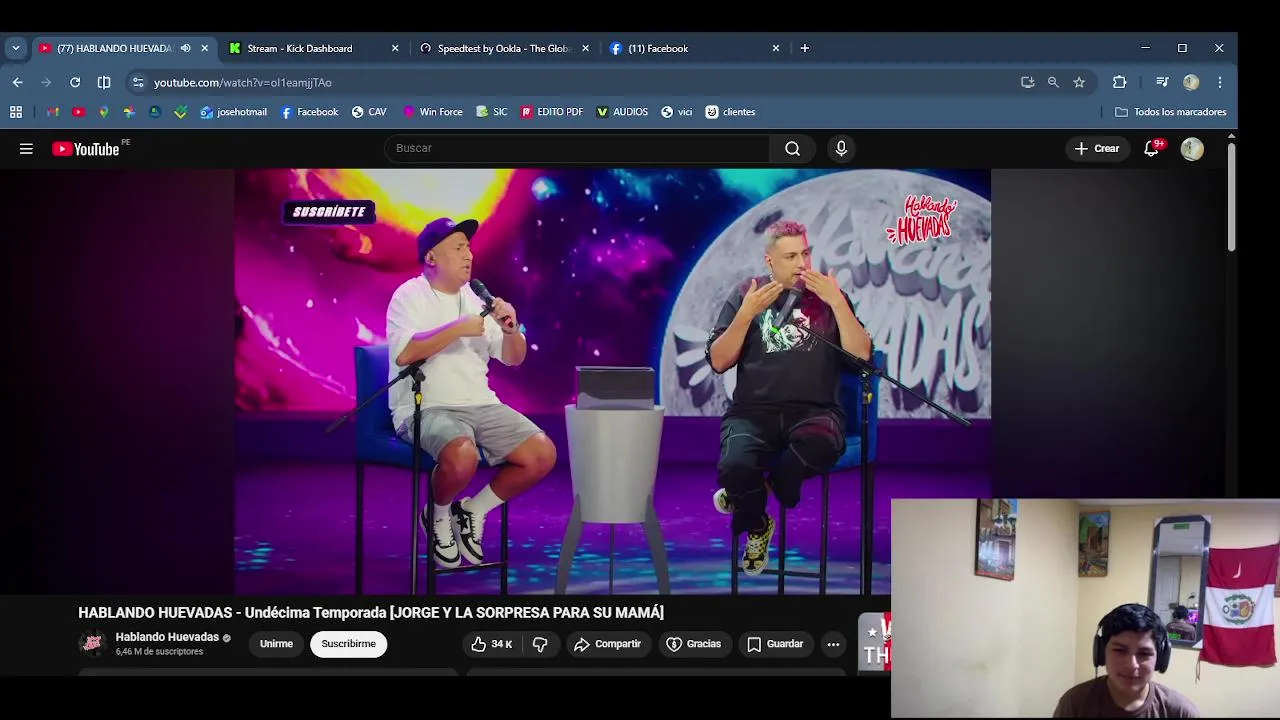The image size is (1280, 720).
Task: Open the clientes bookmark
Action: click(730, 112)
